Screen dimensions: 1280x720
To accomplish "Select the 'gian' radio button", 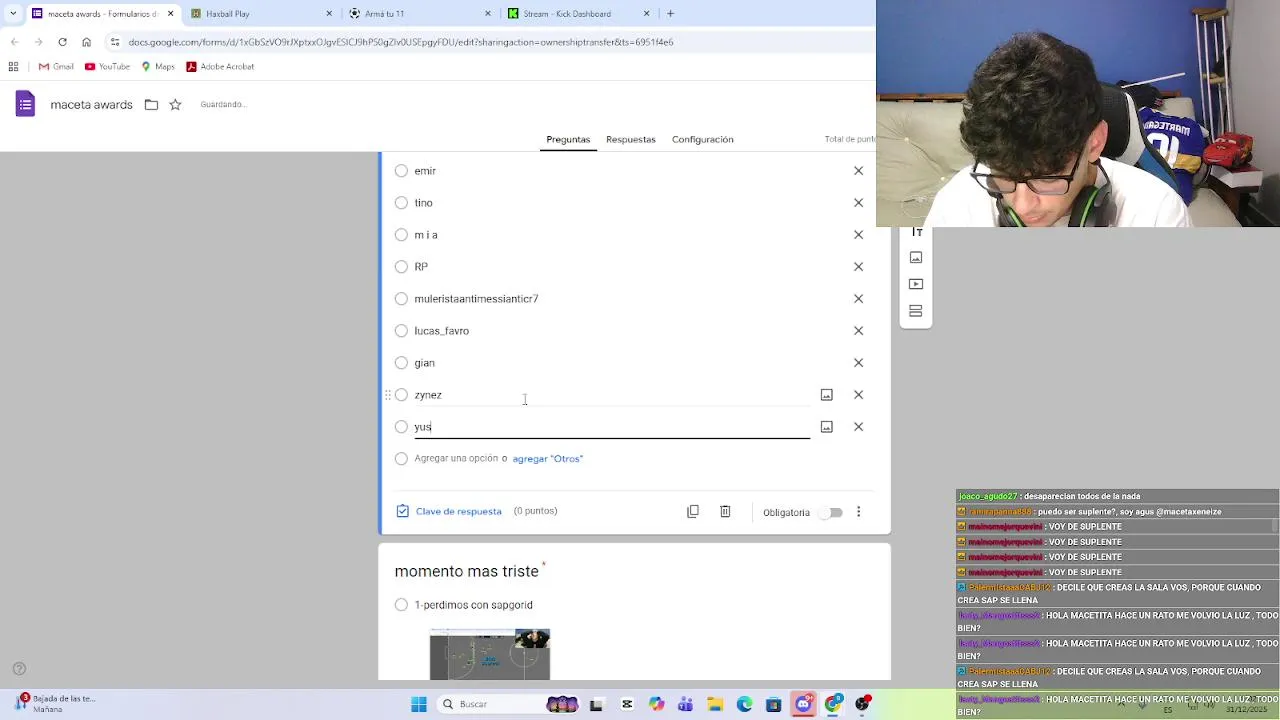I will 401,363.
